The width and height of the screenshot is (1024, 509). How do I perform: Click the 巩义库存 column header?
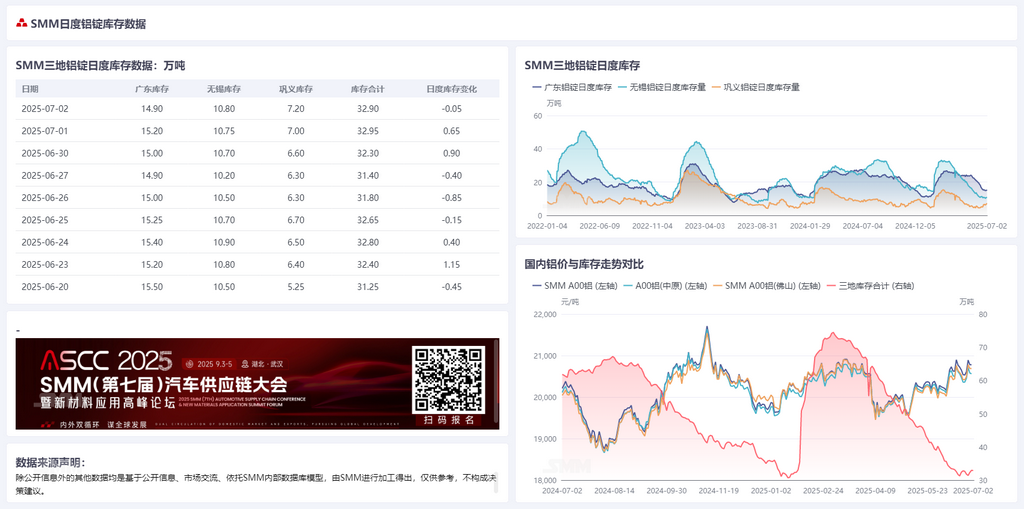296,89
